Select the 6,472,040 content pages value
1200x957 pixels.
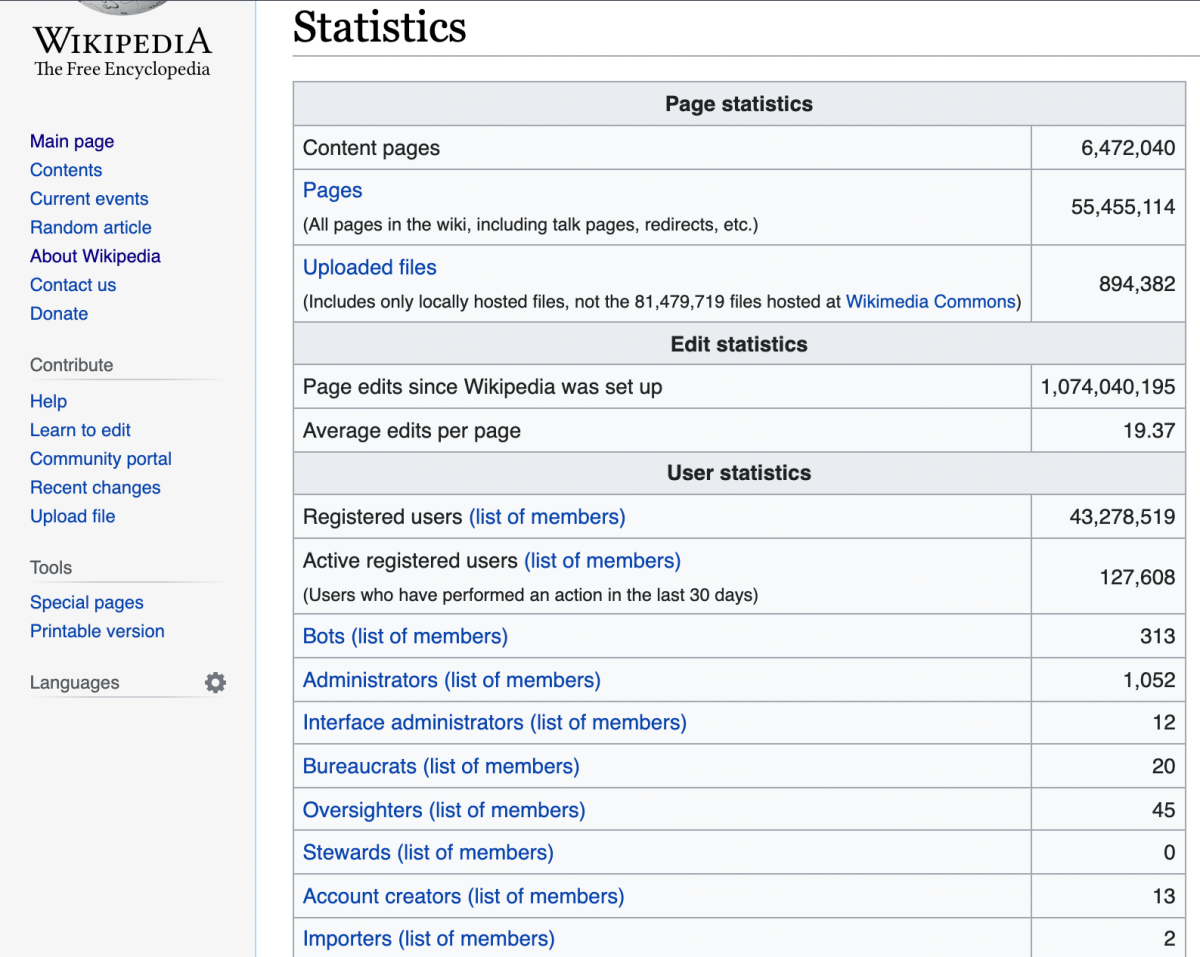(1128, 148)
